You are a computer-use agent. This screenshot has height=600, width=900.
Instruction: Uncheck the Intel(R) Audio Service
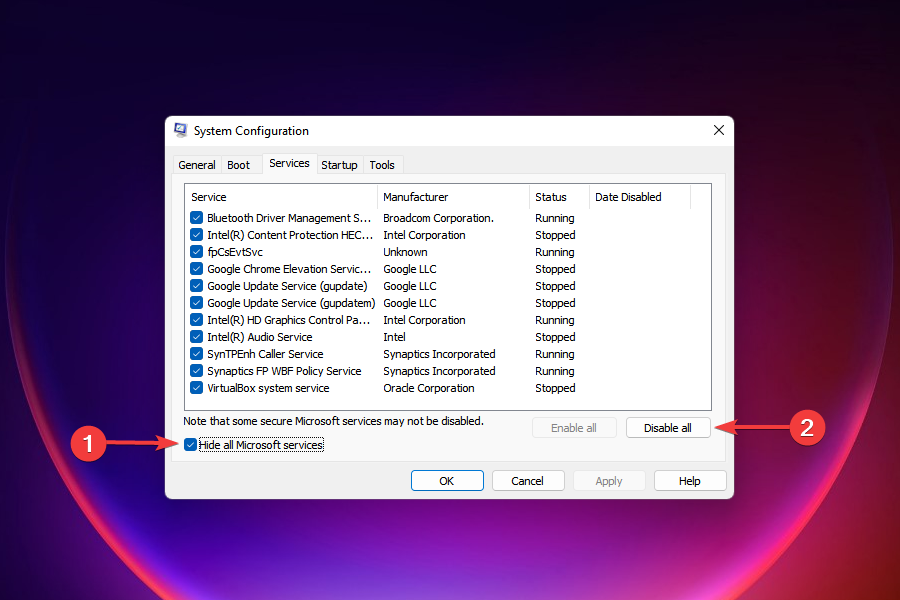(196, 336)
